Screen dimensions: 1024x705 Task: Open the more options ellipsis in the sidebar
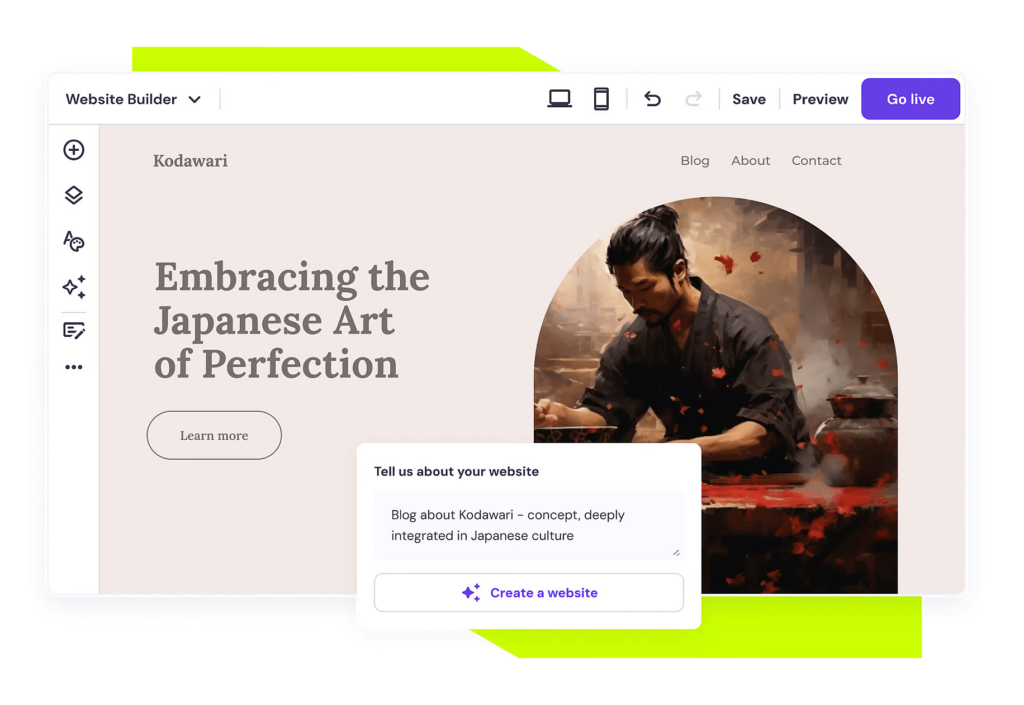[73, 366]
